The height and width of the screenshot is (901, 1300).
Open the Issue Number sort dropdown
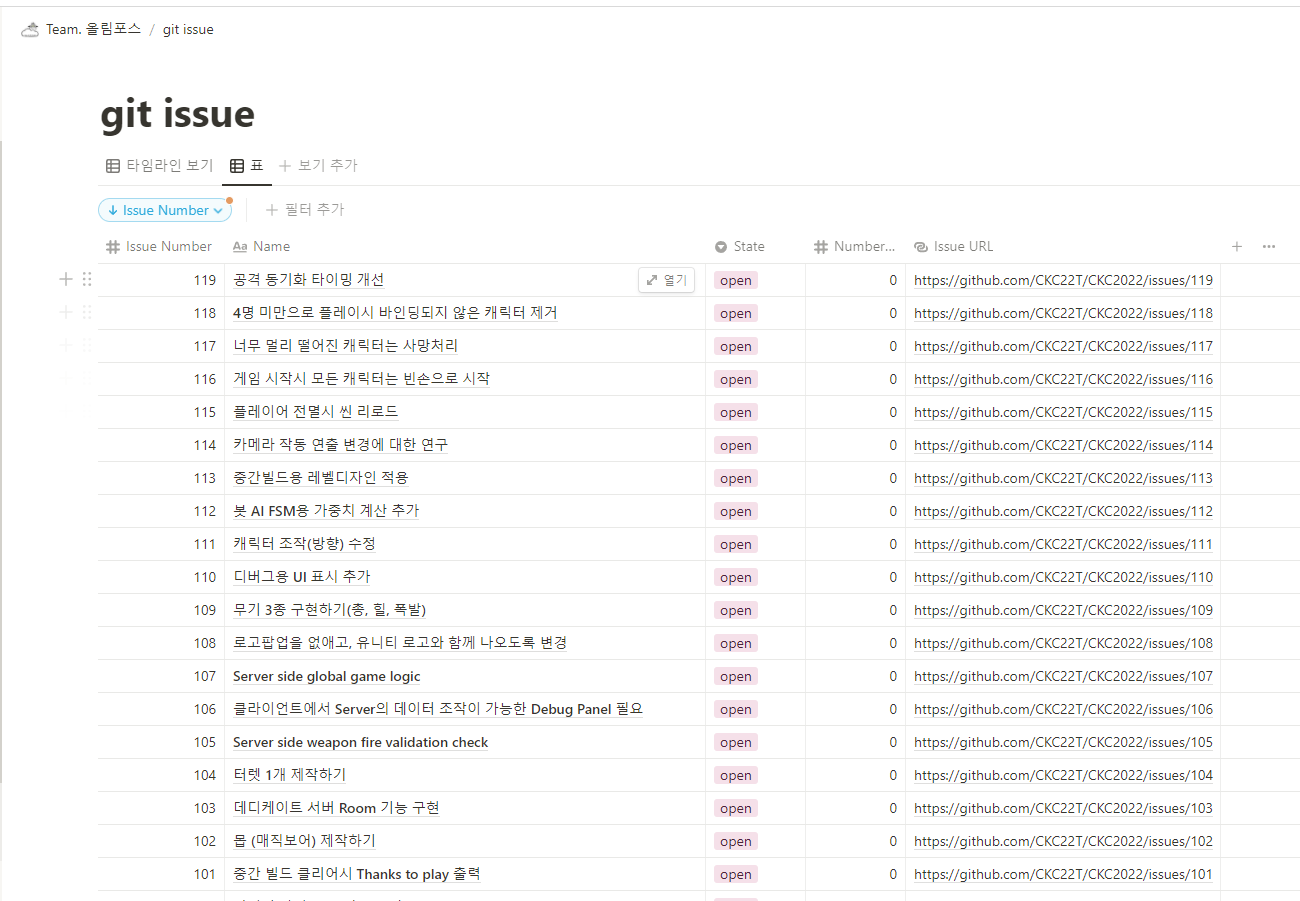pos(165,211)
